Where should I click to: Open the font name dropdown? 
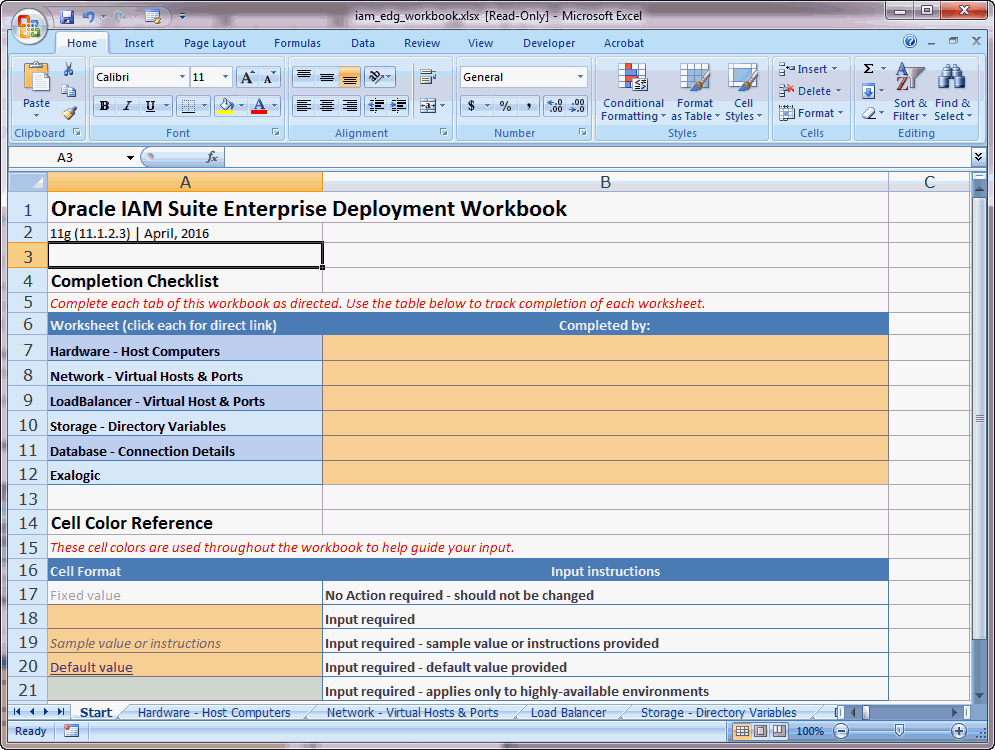(182, 77)
